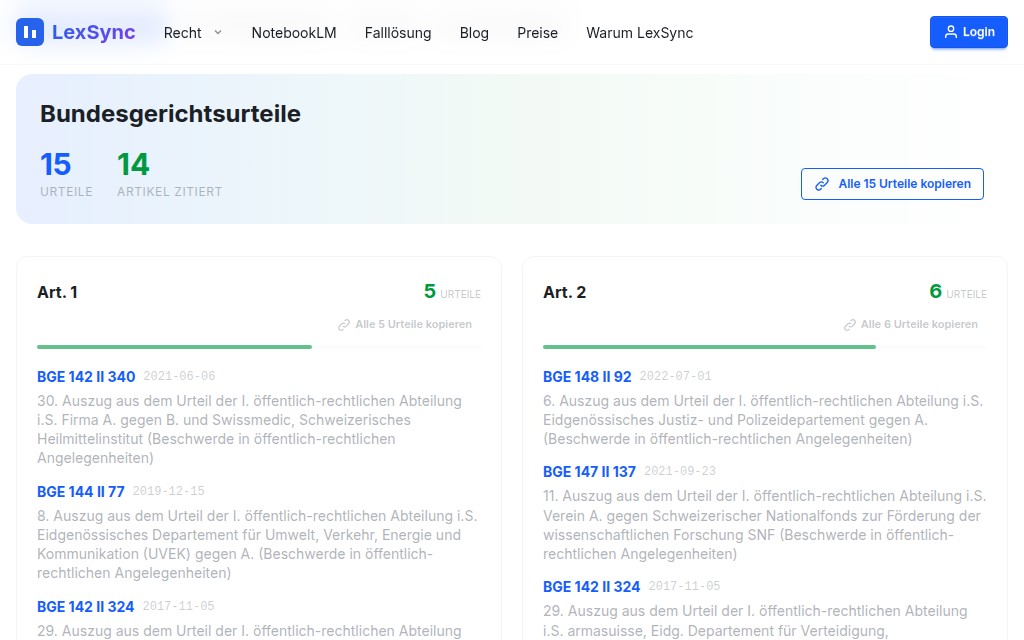This screenshot has width=1024, height=640.
Task: Go to Falllösung page
Action: 398,33
